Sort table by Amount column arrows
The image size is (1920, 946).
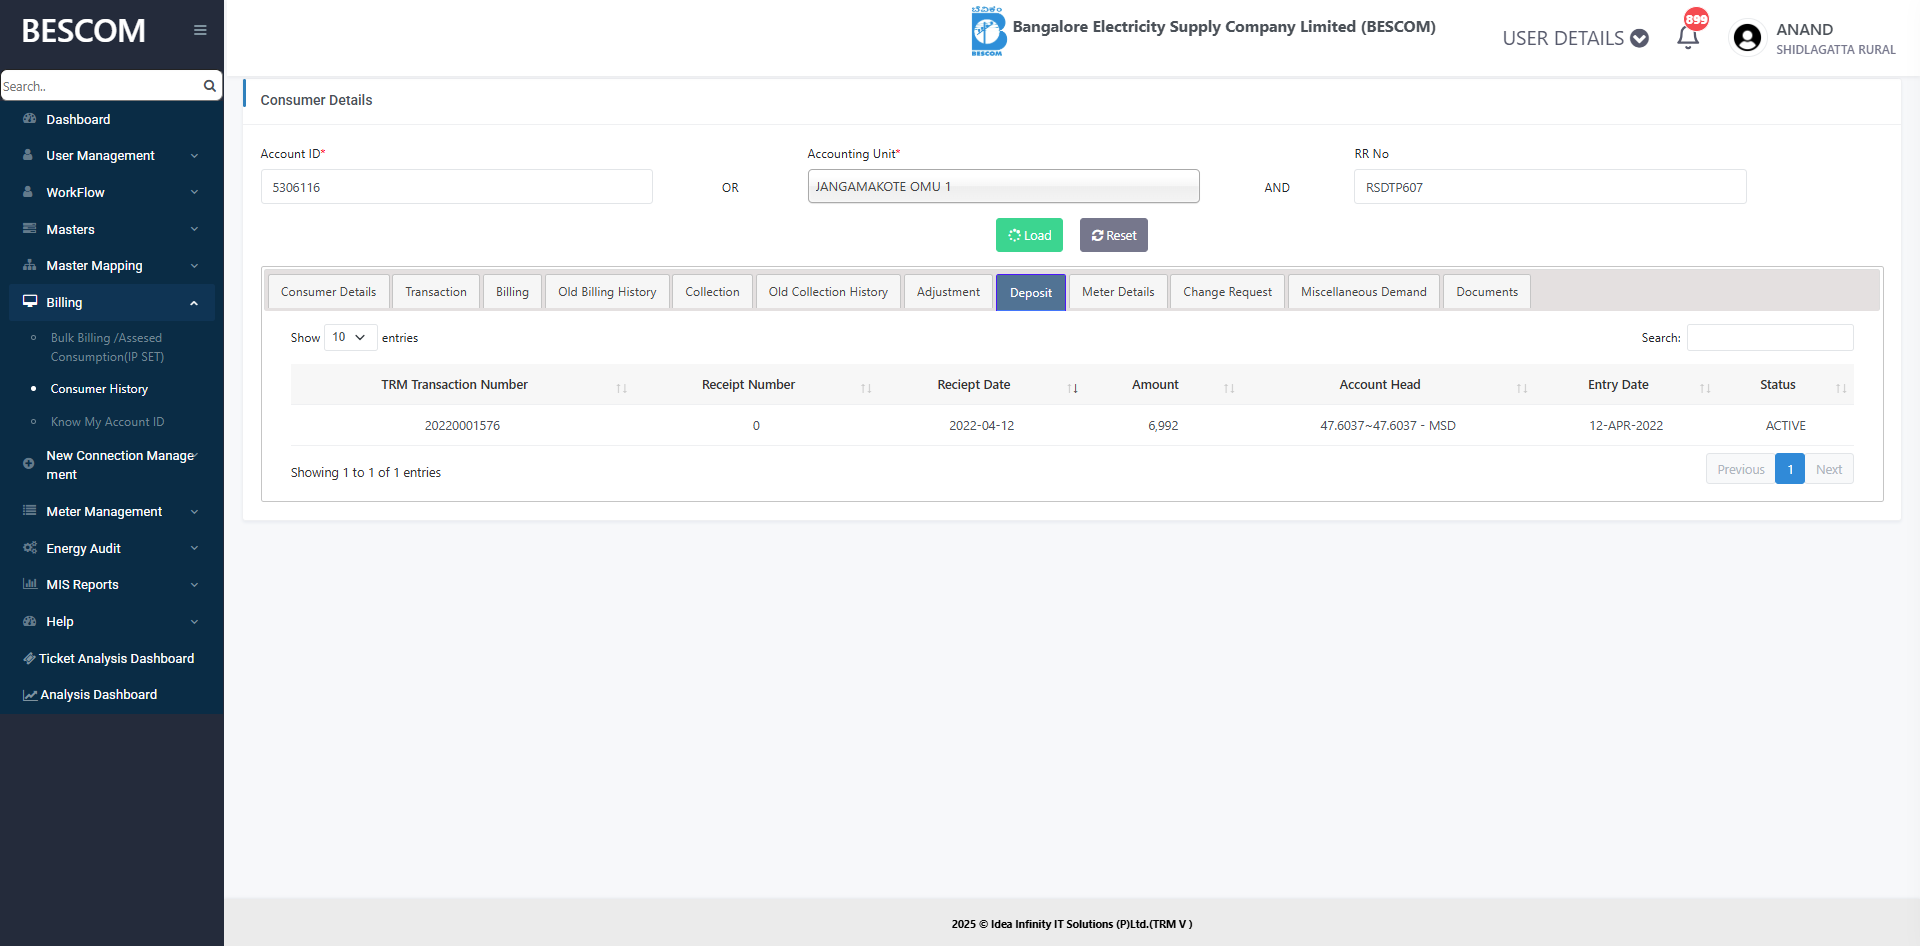pyautogui.click(x=1229, y=388)
